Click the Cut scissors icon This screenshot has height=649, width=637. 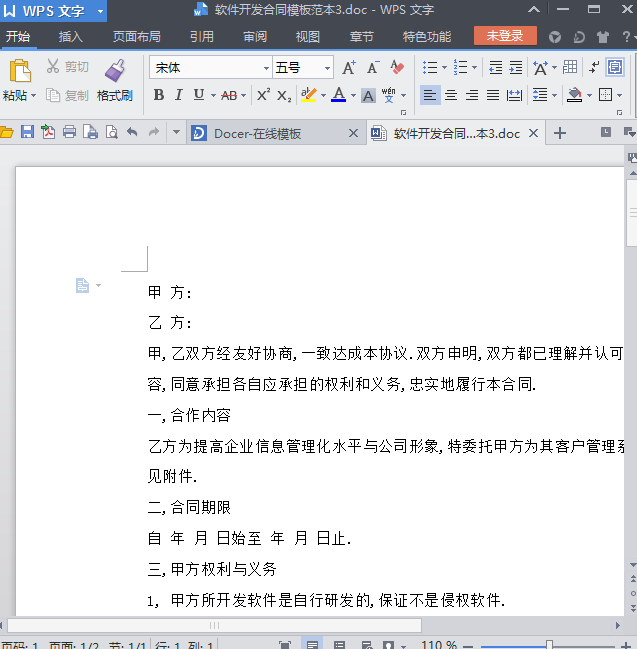coord(53,66)
